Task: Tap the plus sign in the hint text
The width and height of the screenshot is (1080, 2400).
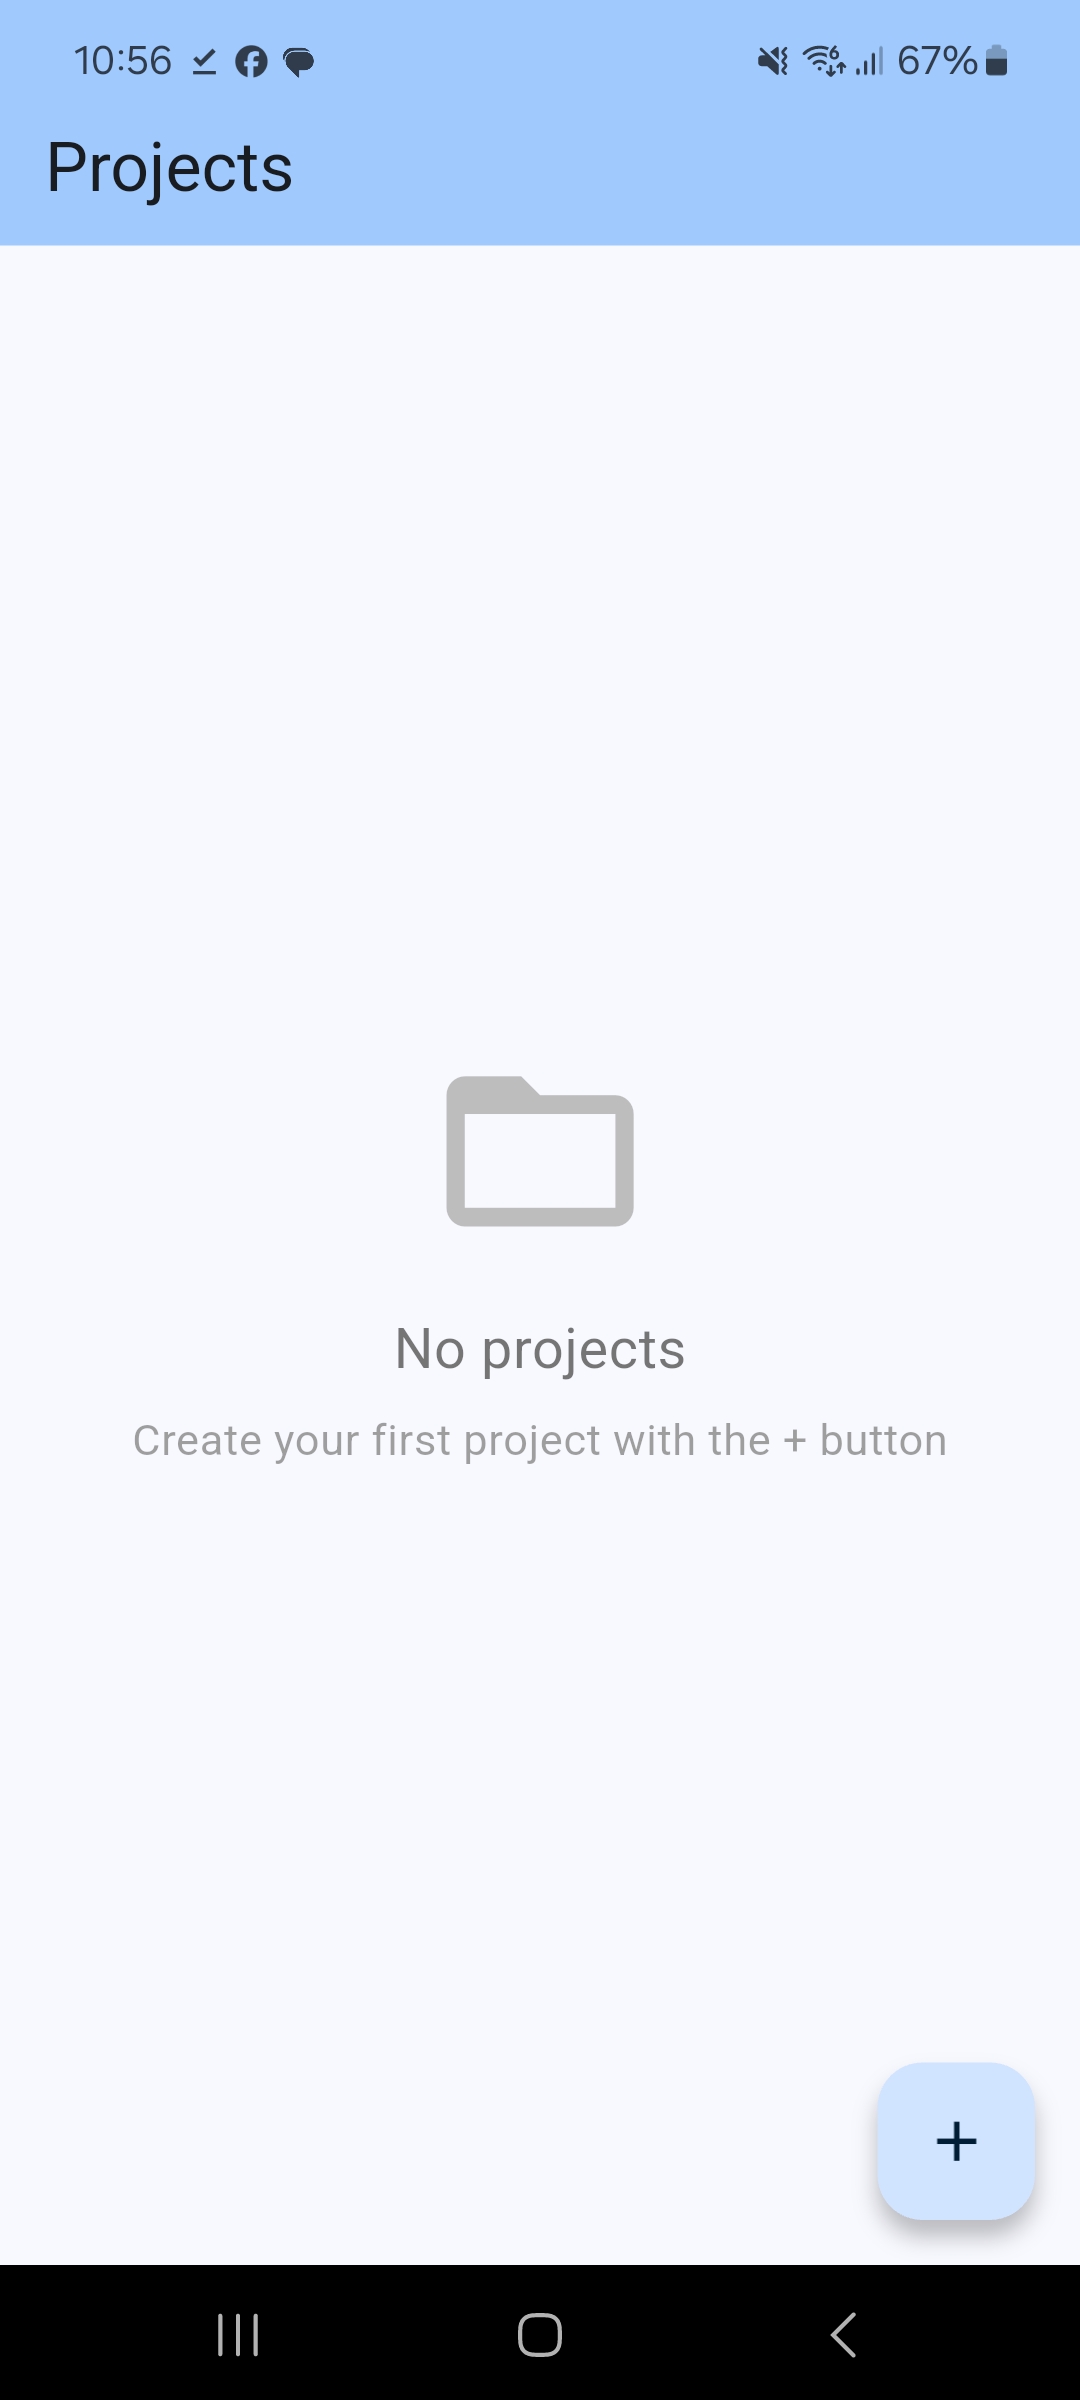Action: tap(795, 1442)
